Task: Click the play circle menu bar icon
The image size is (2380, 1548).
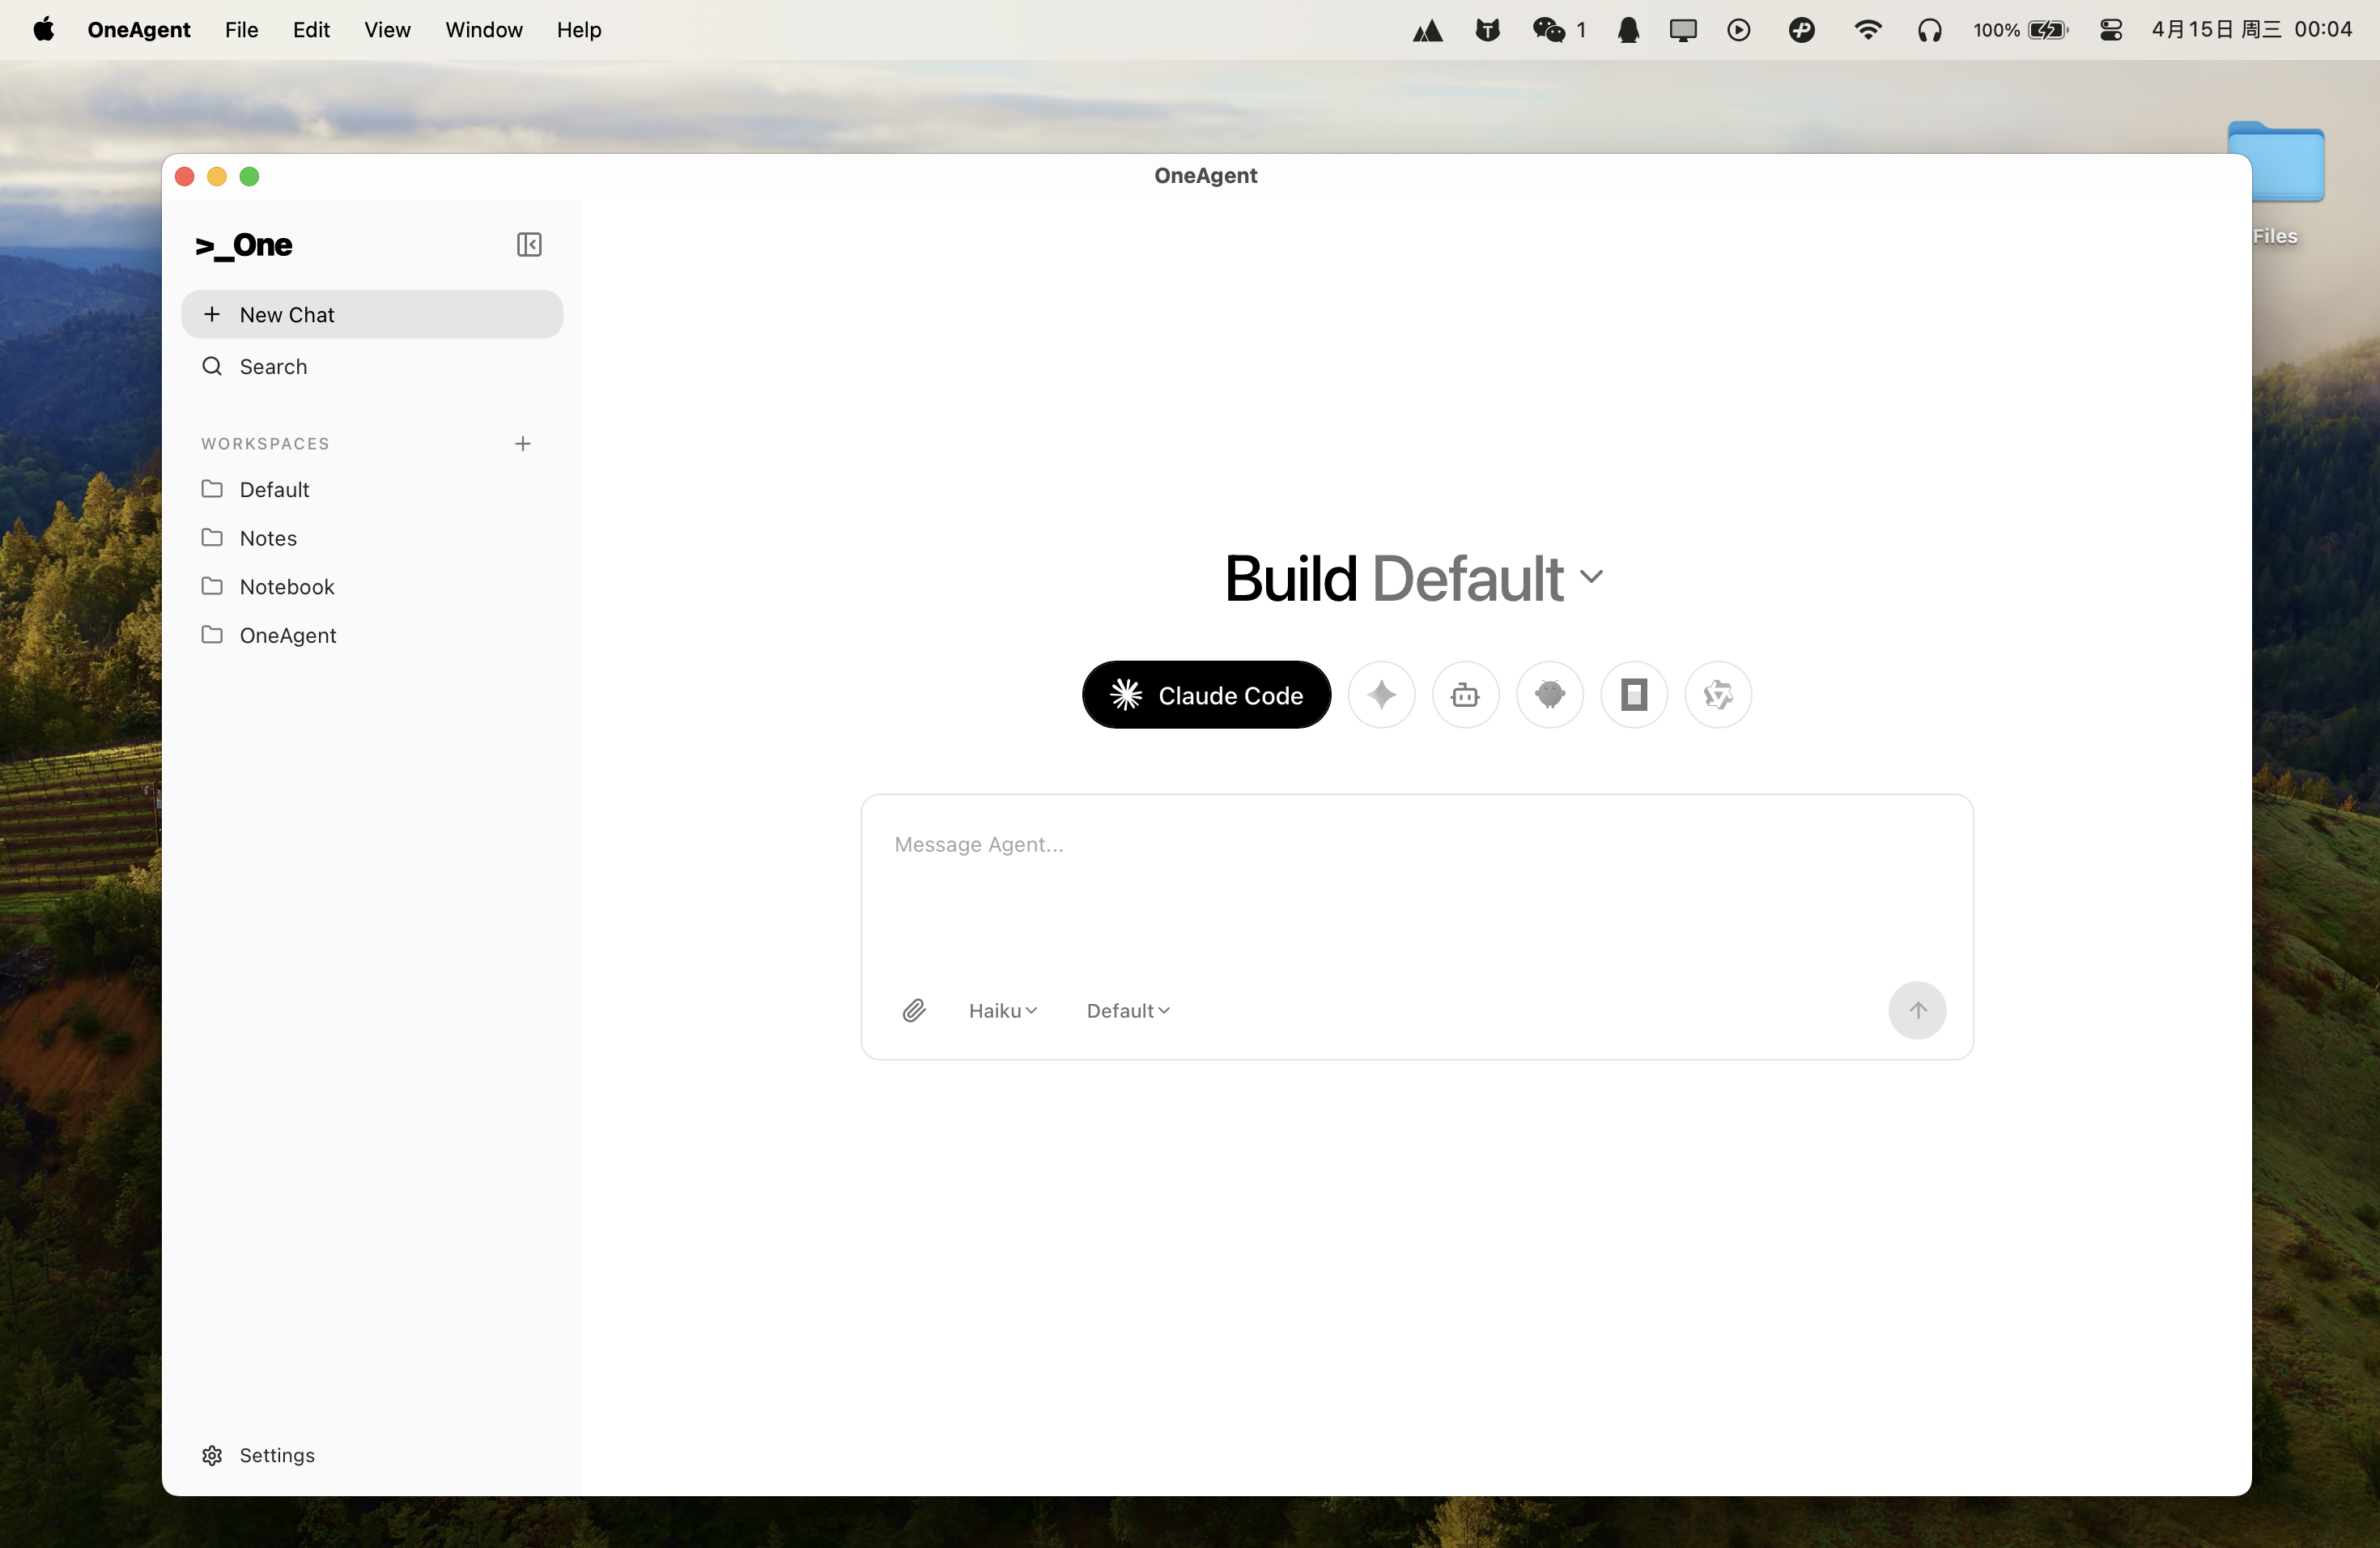Action: coord(1739,30)
